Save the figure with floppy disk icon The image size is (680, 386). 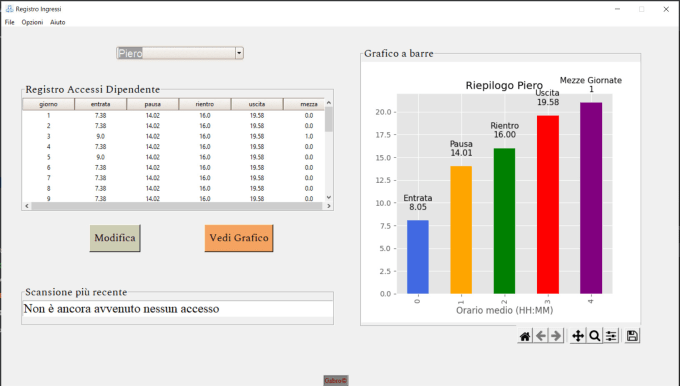tap(632, 336)
